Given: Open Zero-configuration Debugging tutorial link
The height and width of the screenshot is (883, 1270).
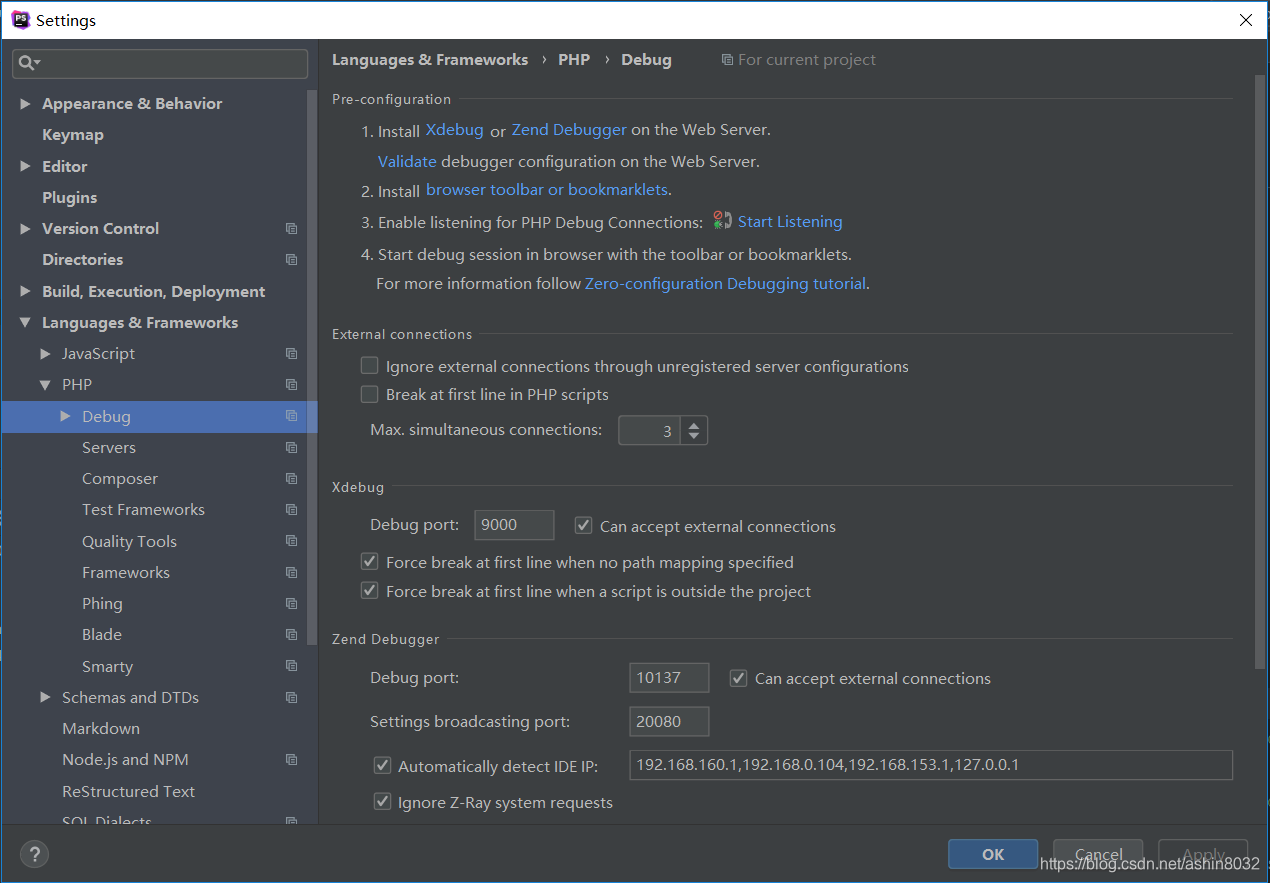Looking at the screenshot, I should (725, 284).
